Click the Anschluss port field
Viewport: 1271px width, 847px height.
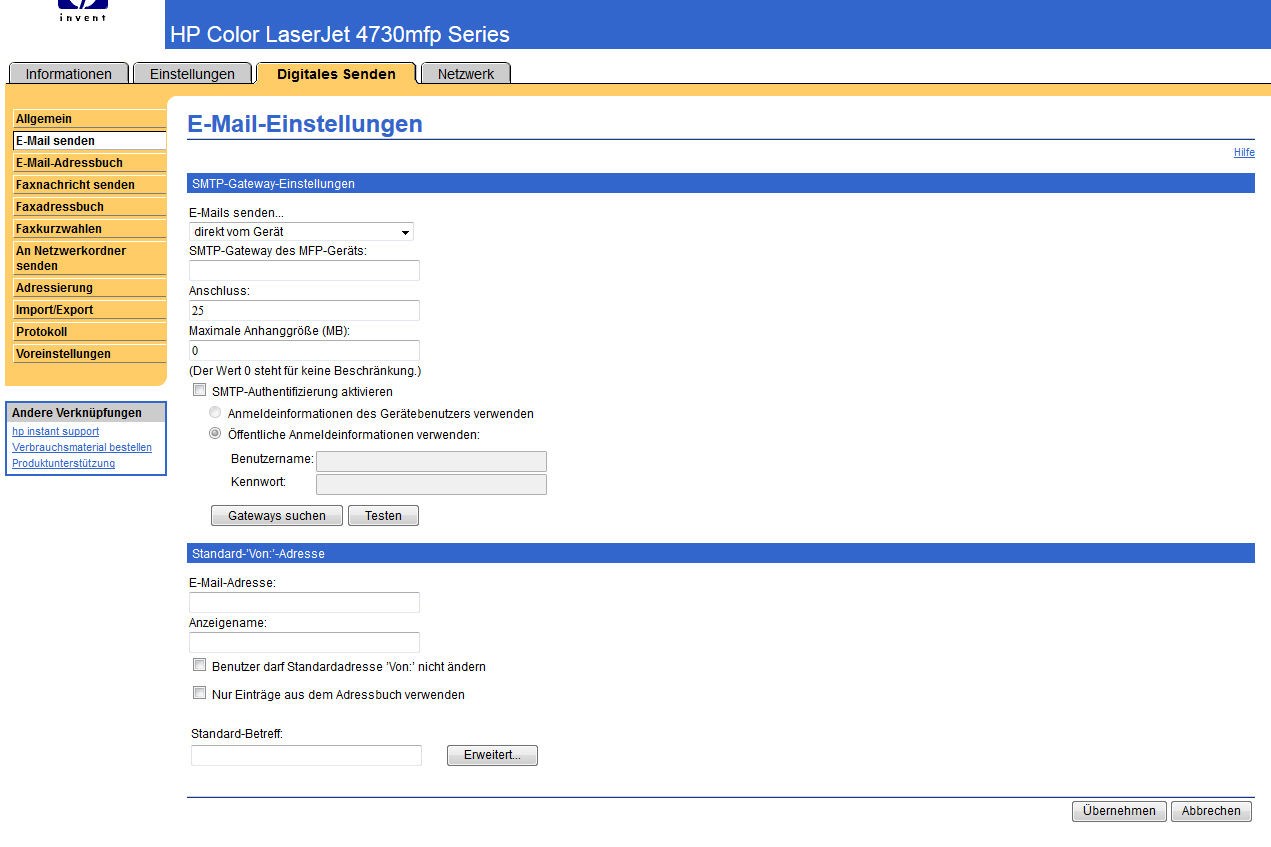[x=304, y=311]
